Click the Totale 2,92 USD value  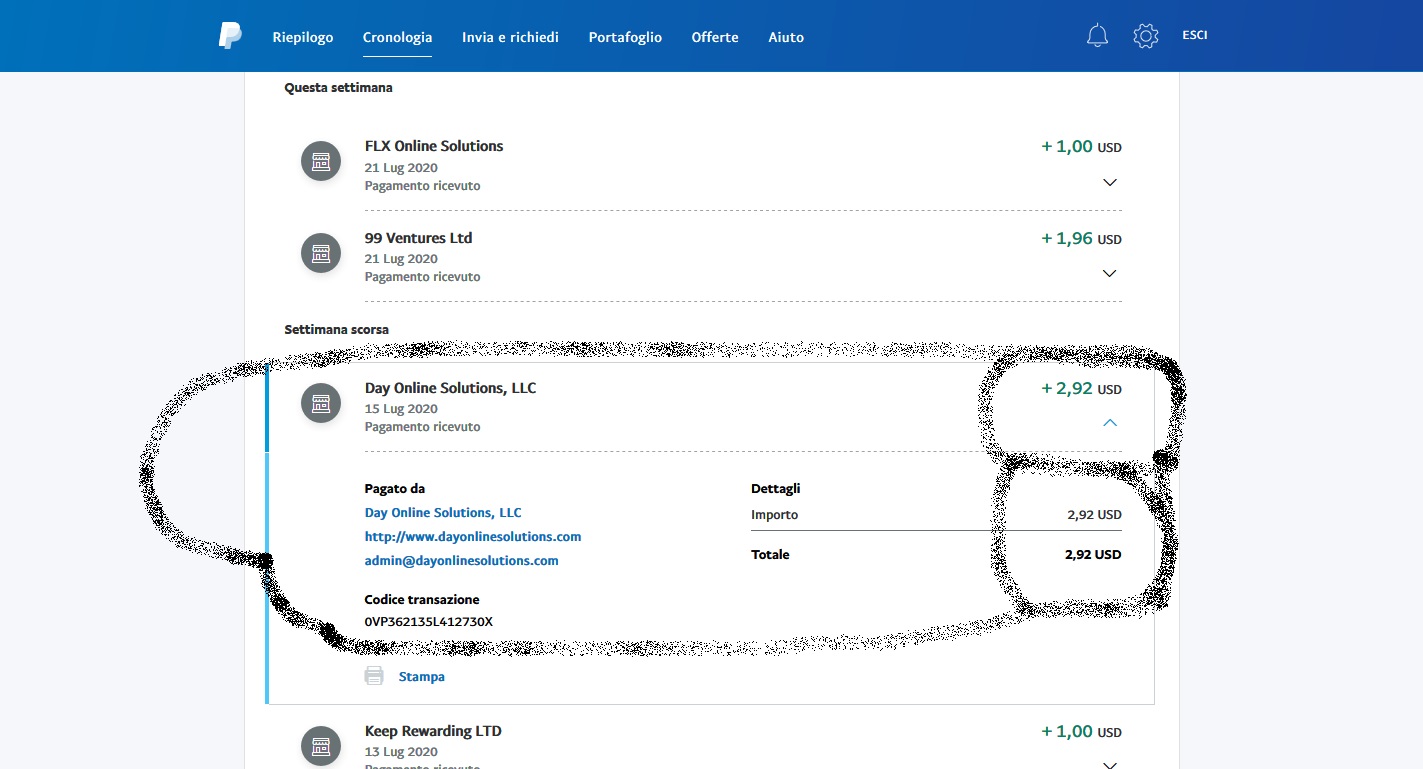click(x=1093, y=554)
